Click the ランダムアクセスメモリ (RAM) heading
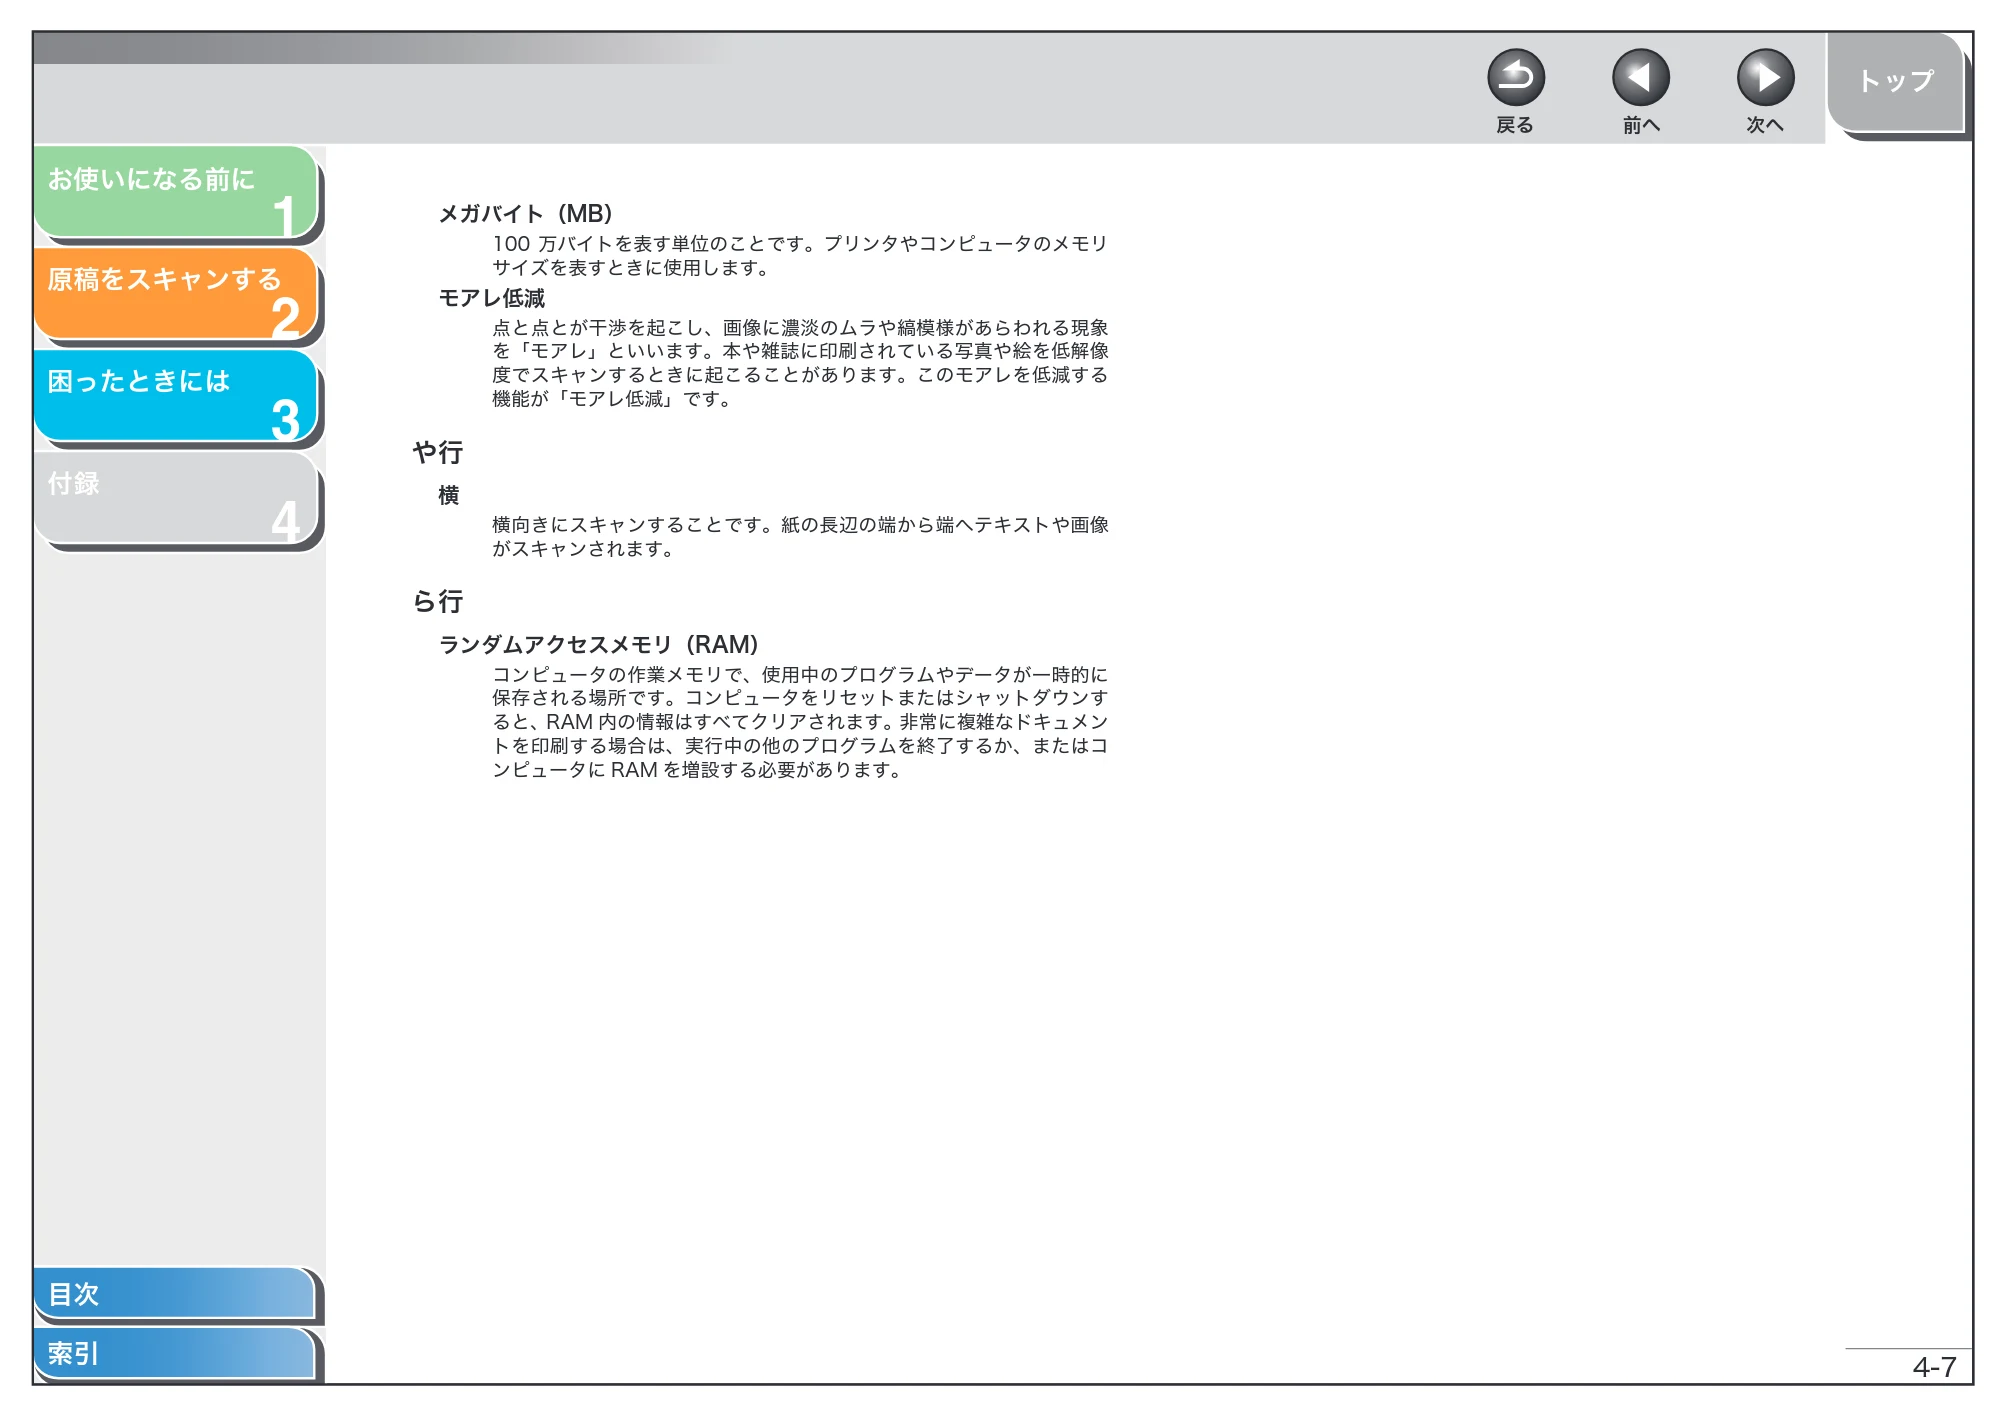Image resolution: width=2000 pixels, height=1415 pixels. click(599, 645)
